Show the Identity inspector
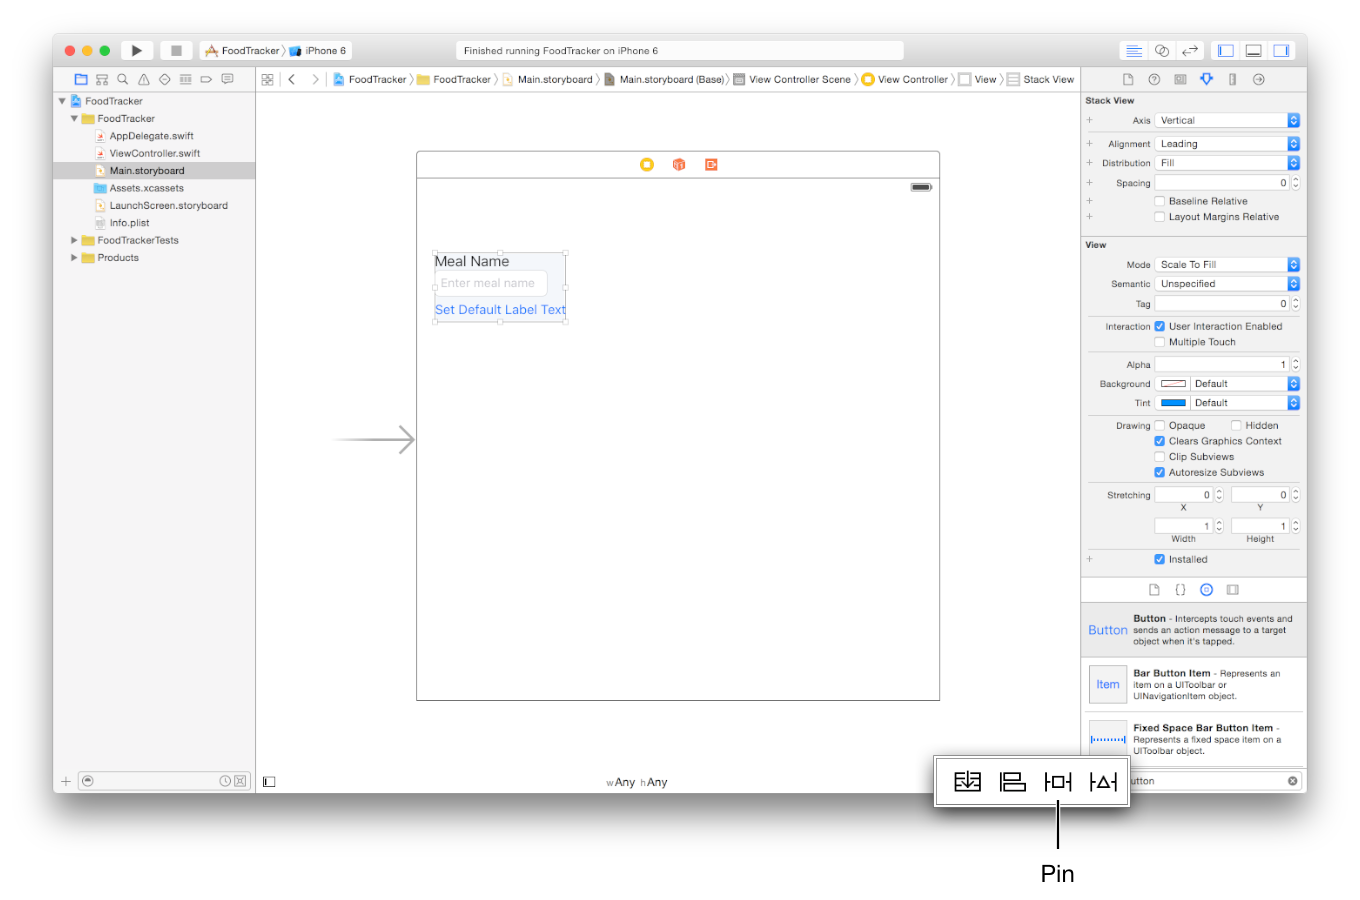Viewport: 1360px width, 900px height. point(1180,79)
